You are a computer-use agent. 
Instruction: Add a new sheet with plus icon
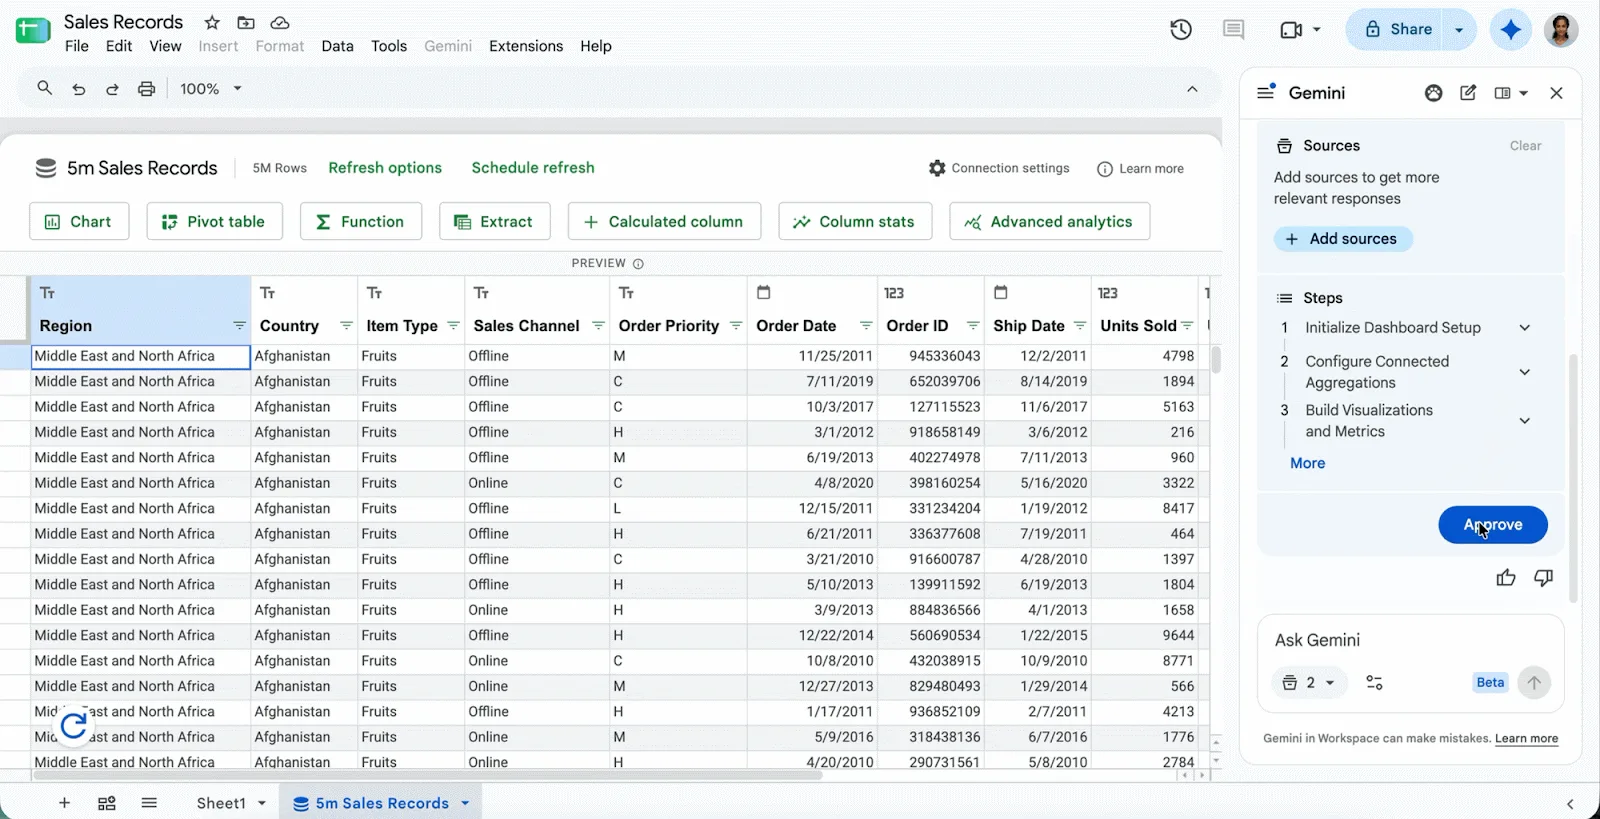(x=64, y=803)
